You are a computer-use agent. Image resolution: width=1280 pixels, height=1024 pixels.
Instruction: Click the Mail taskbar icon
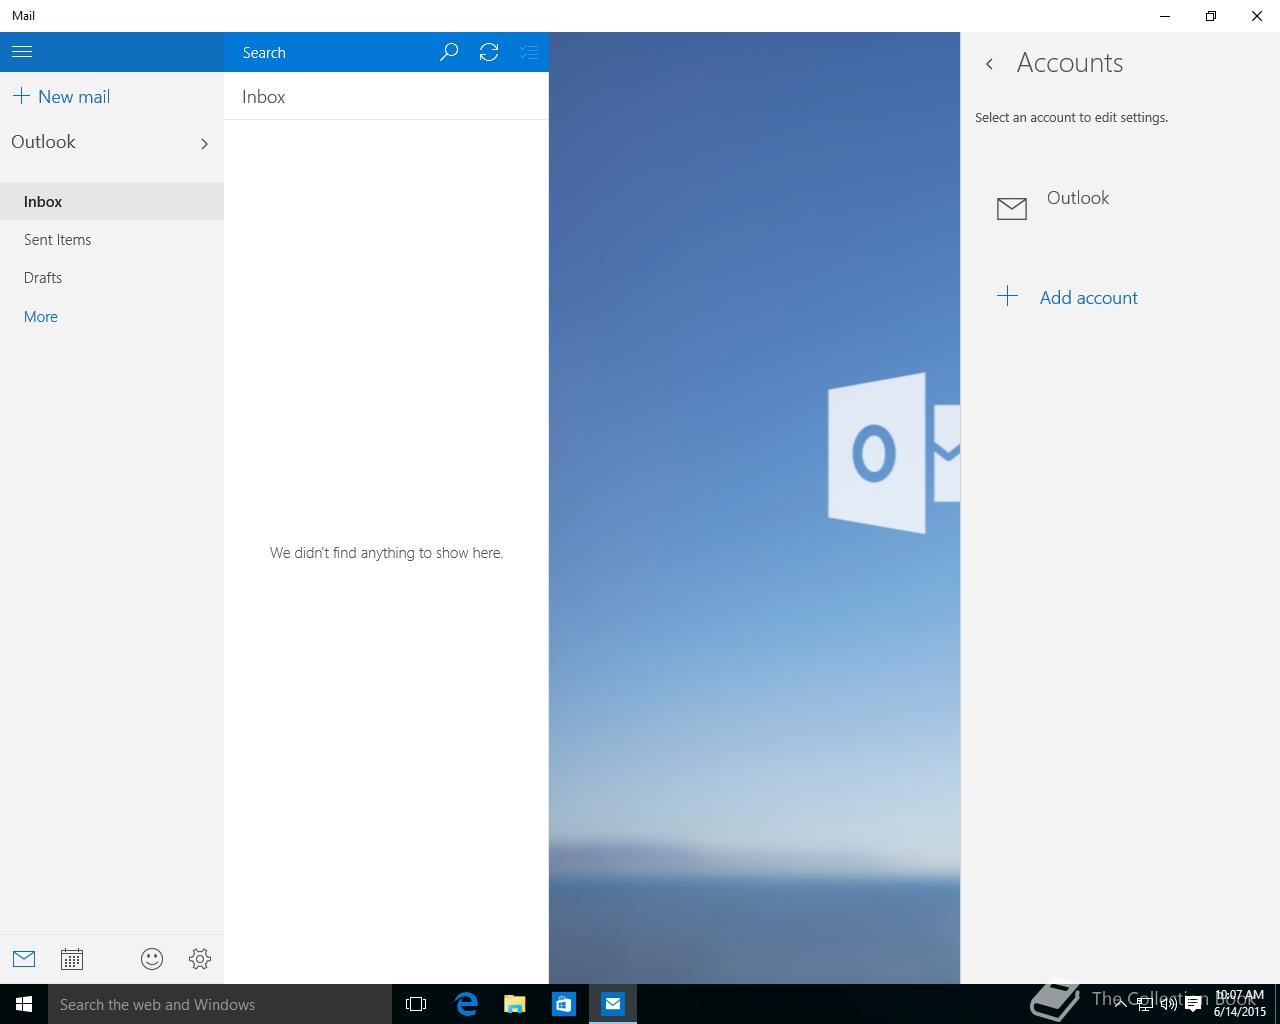(613, 1004)
